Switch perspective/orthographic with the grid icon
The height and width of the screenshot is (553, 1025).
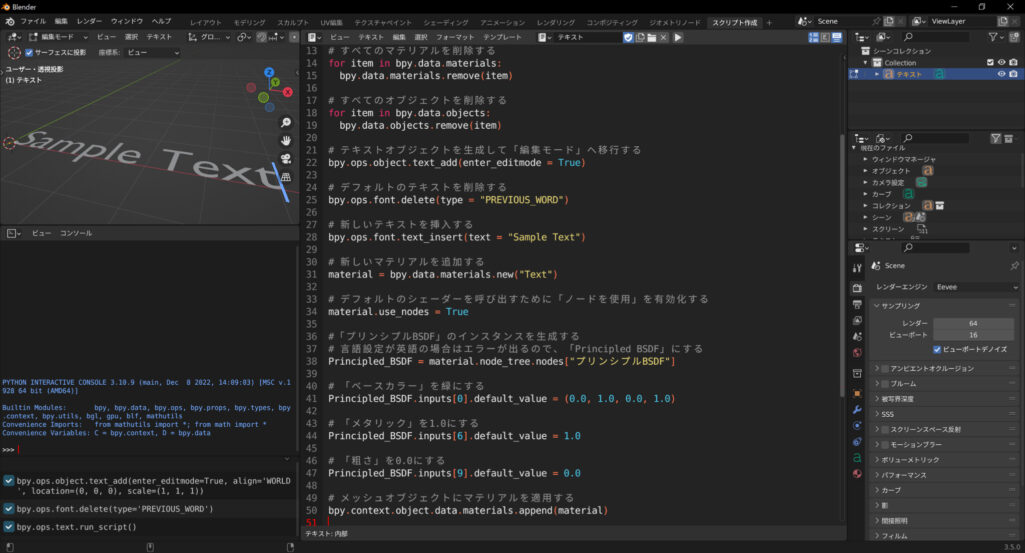tap(286, 177)
